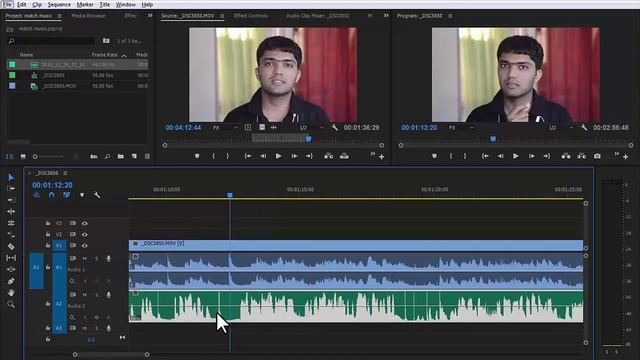Expand Source panel group tab overflow
The image size is (640, 360).
point(386,16)
